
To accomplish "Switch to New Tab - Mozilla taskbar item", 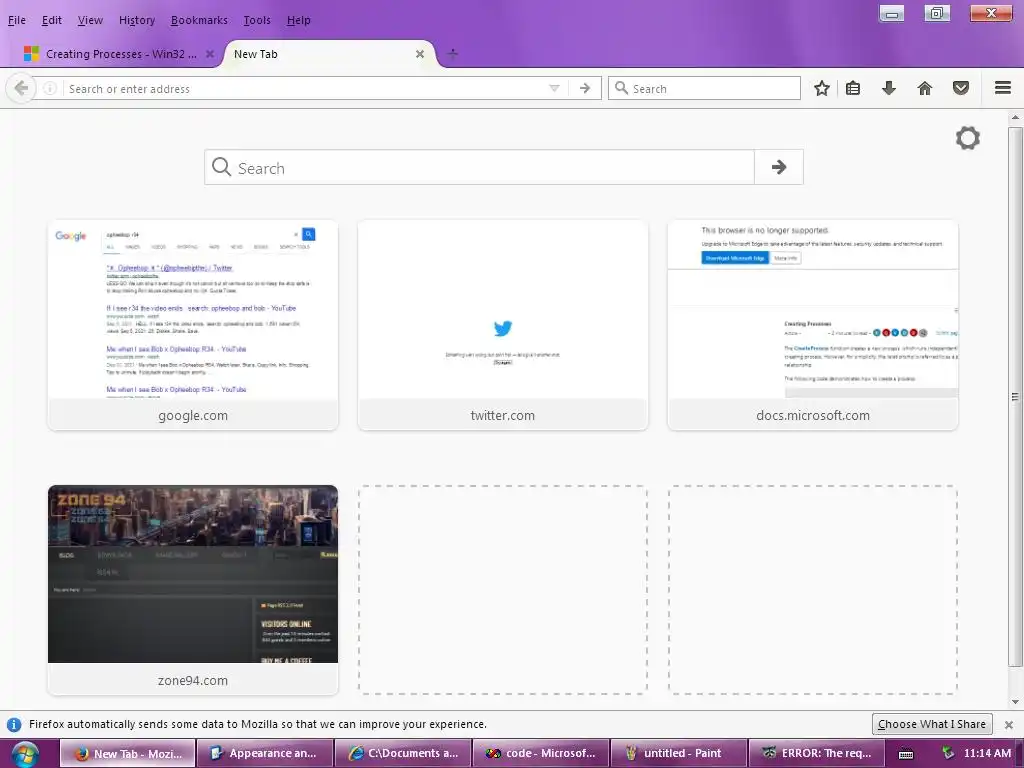I will [128, 753].
